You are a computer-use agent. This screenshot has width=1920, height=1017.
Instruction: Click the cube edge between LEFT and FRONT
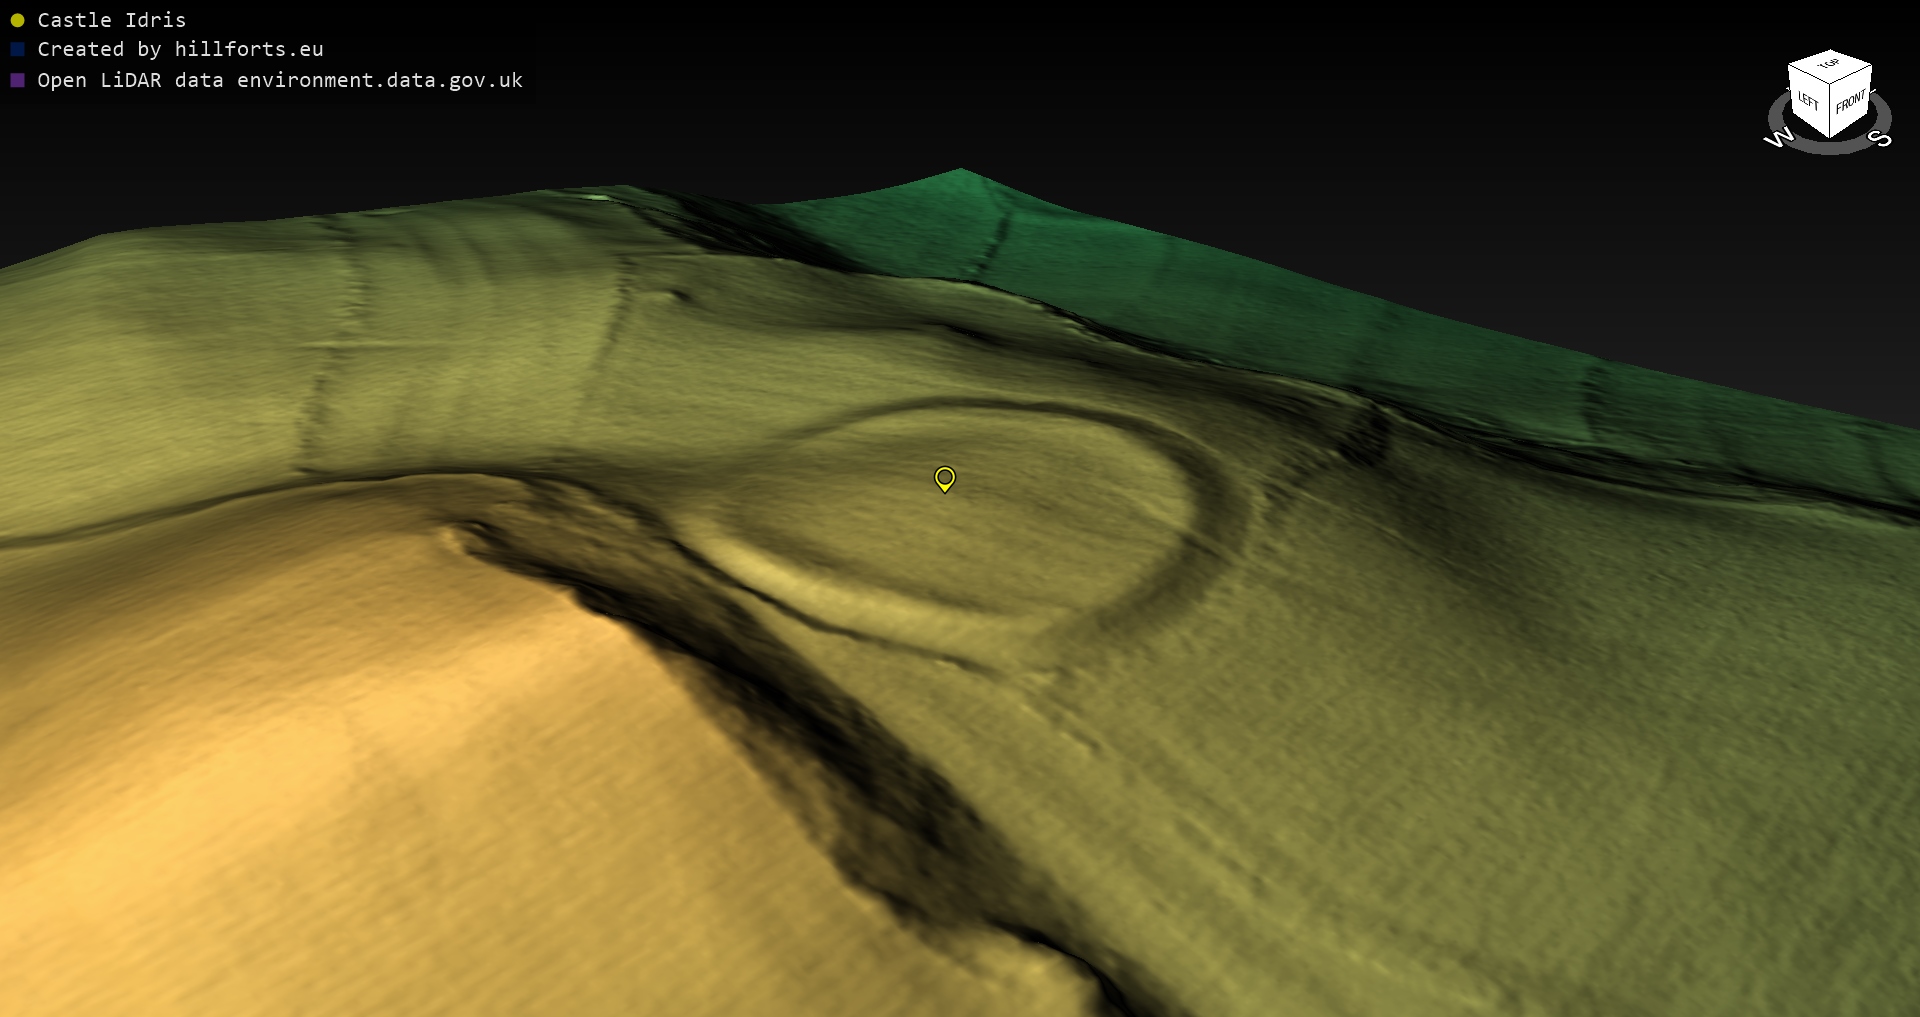1831,112
